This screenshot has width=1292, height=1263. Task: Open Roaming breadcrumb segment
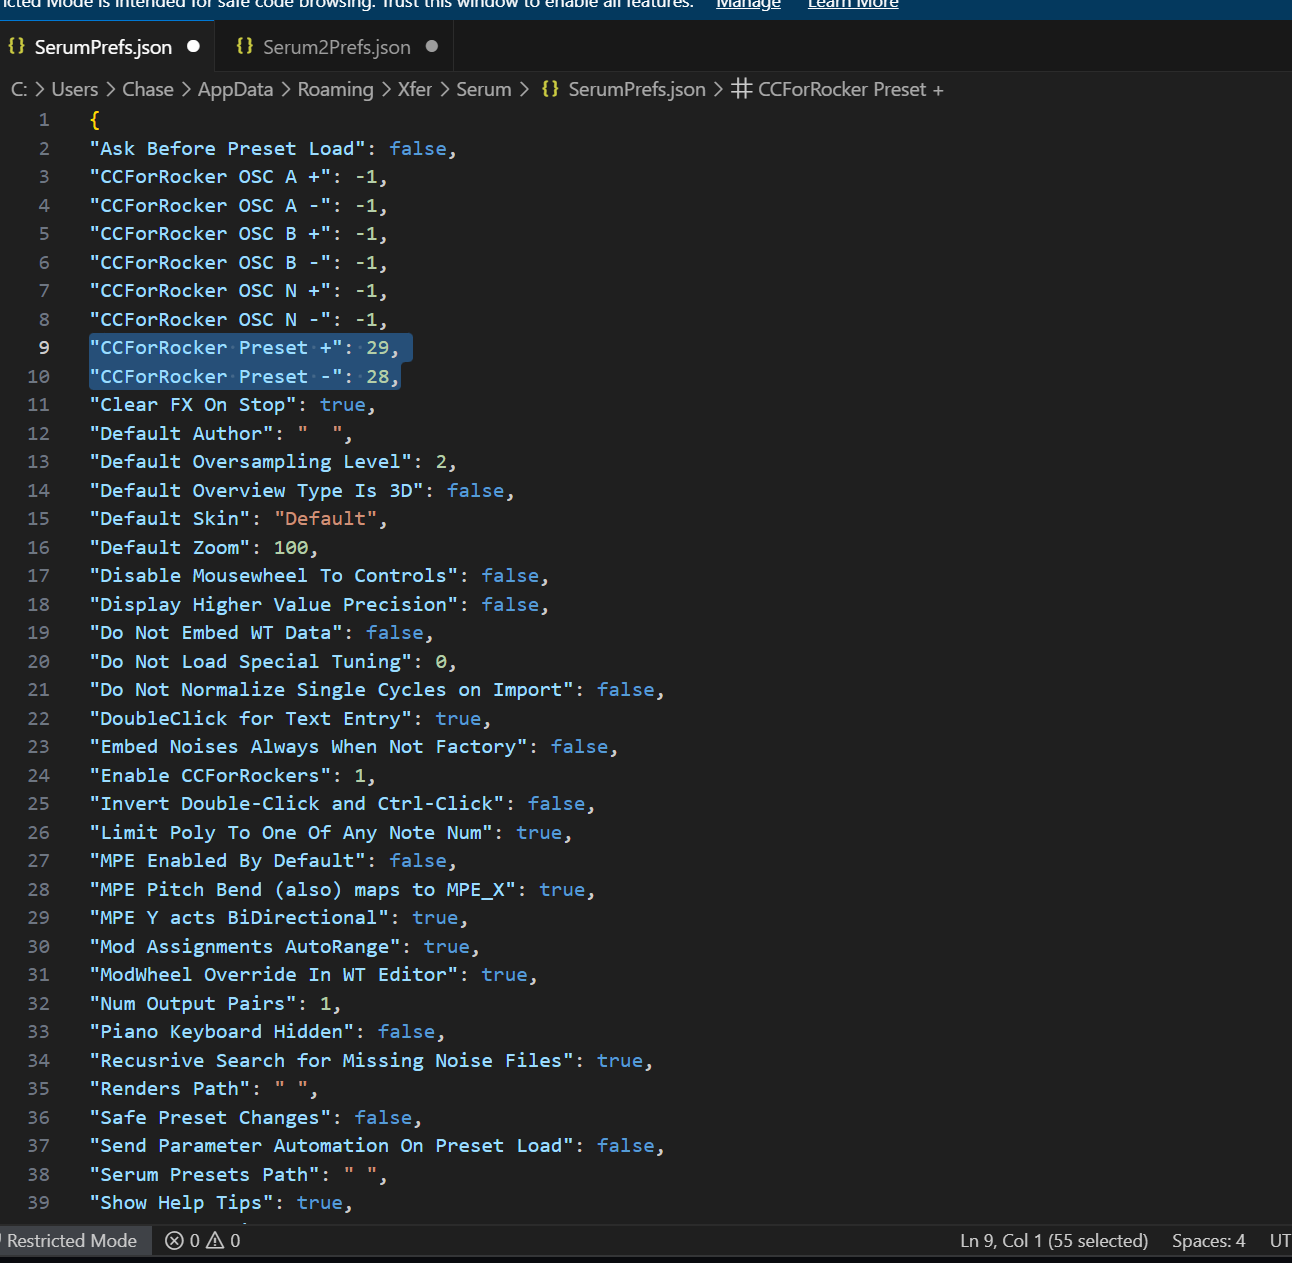coord(335,89)
